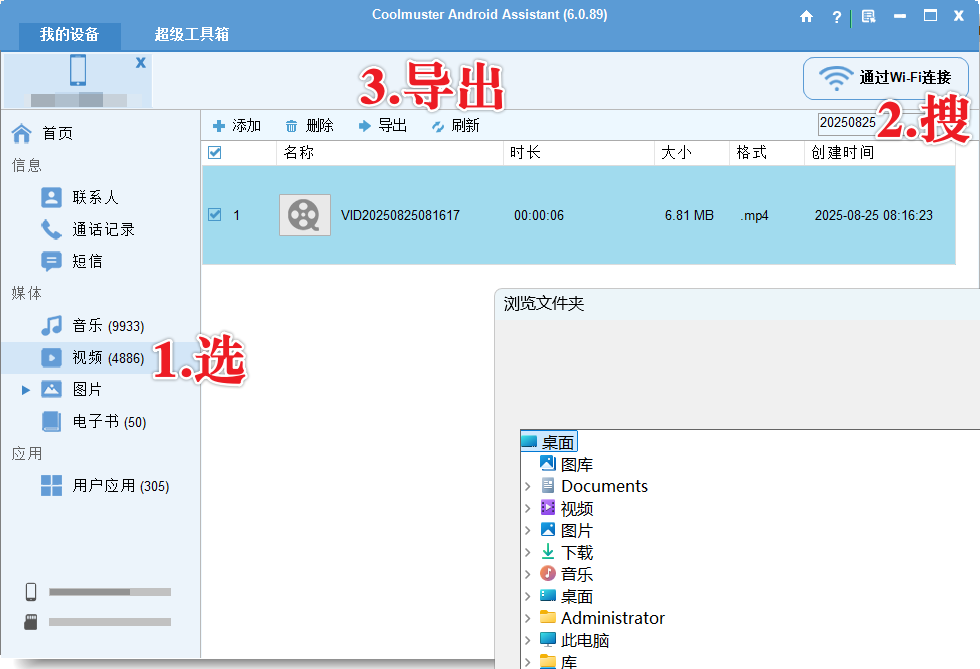Uncheck the VID20250825081617 row checkbox
The width and height of the screenshot is (980, 669).
pos(214,215)
